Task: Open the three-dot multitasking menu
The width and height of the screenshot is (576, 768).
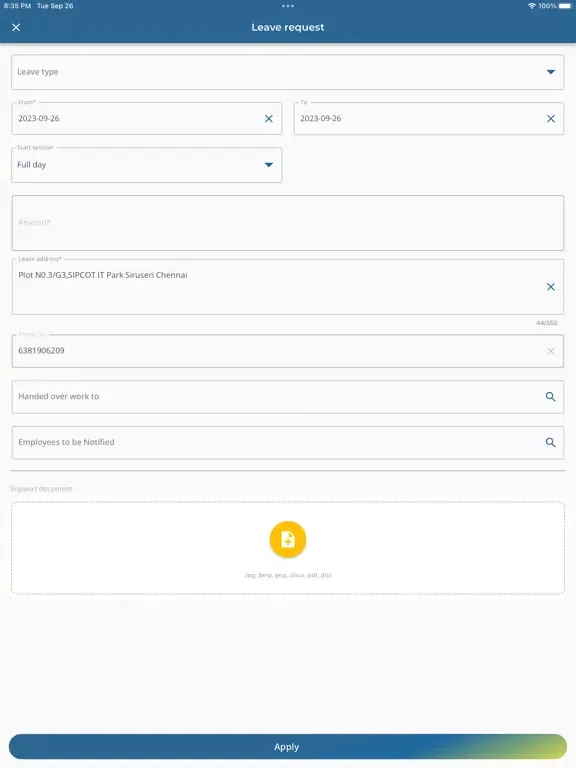Action: point(288,6)
